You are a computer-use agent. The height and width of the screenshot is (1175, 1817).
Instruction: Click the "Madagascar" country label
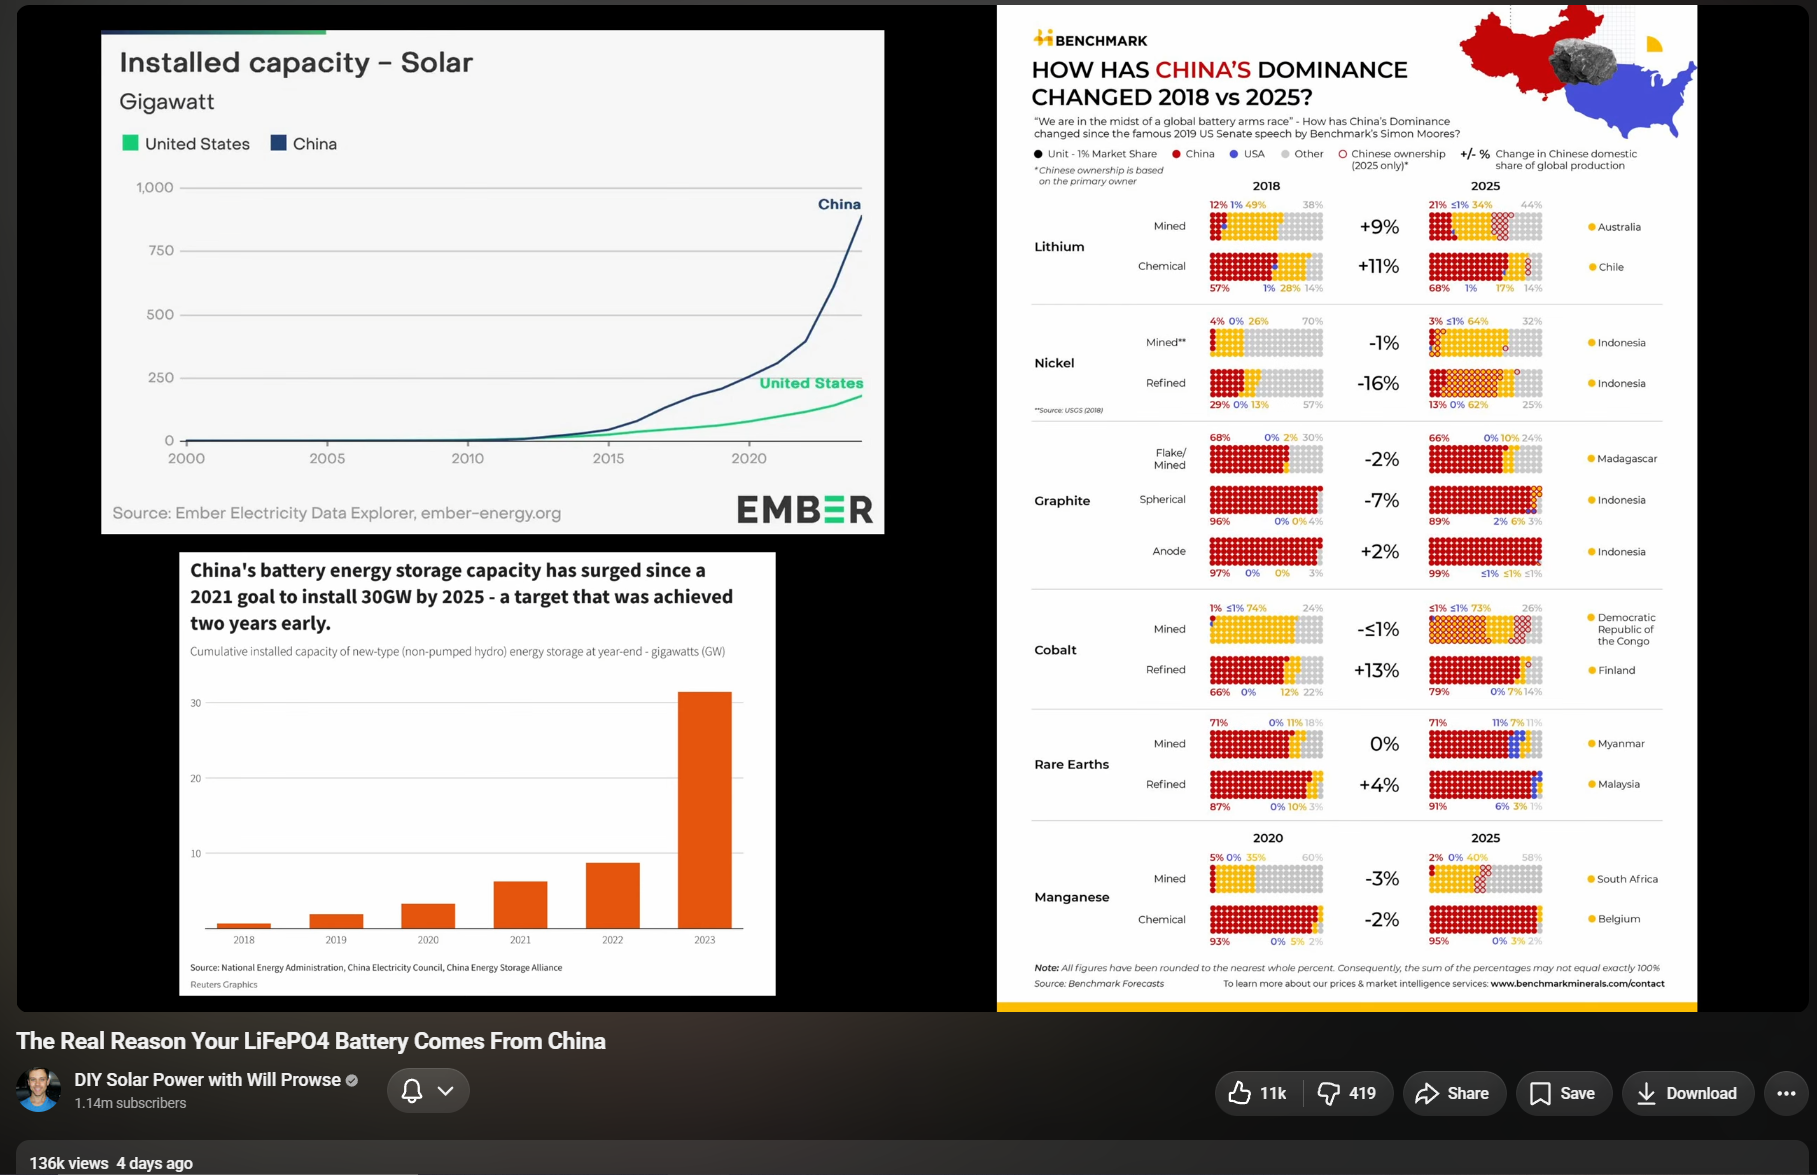point(1627,459)
